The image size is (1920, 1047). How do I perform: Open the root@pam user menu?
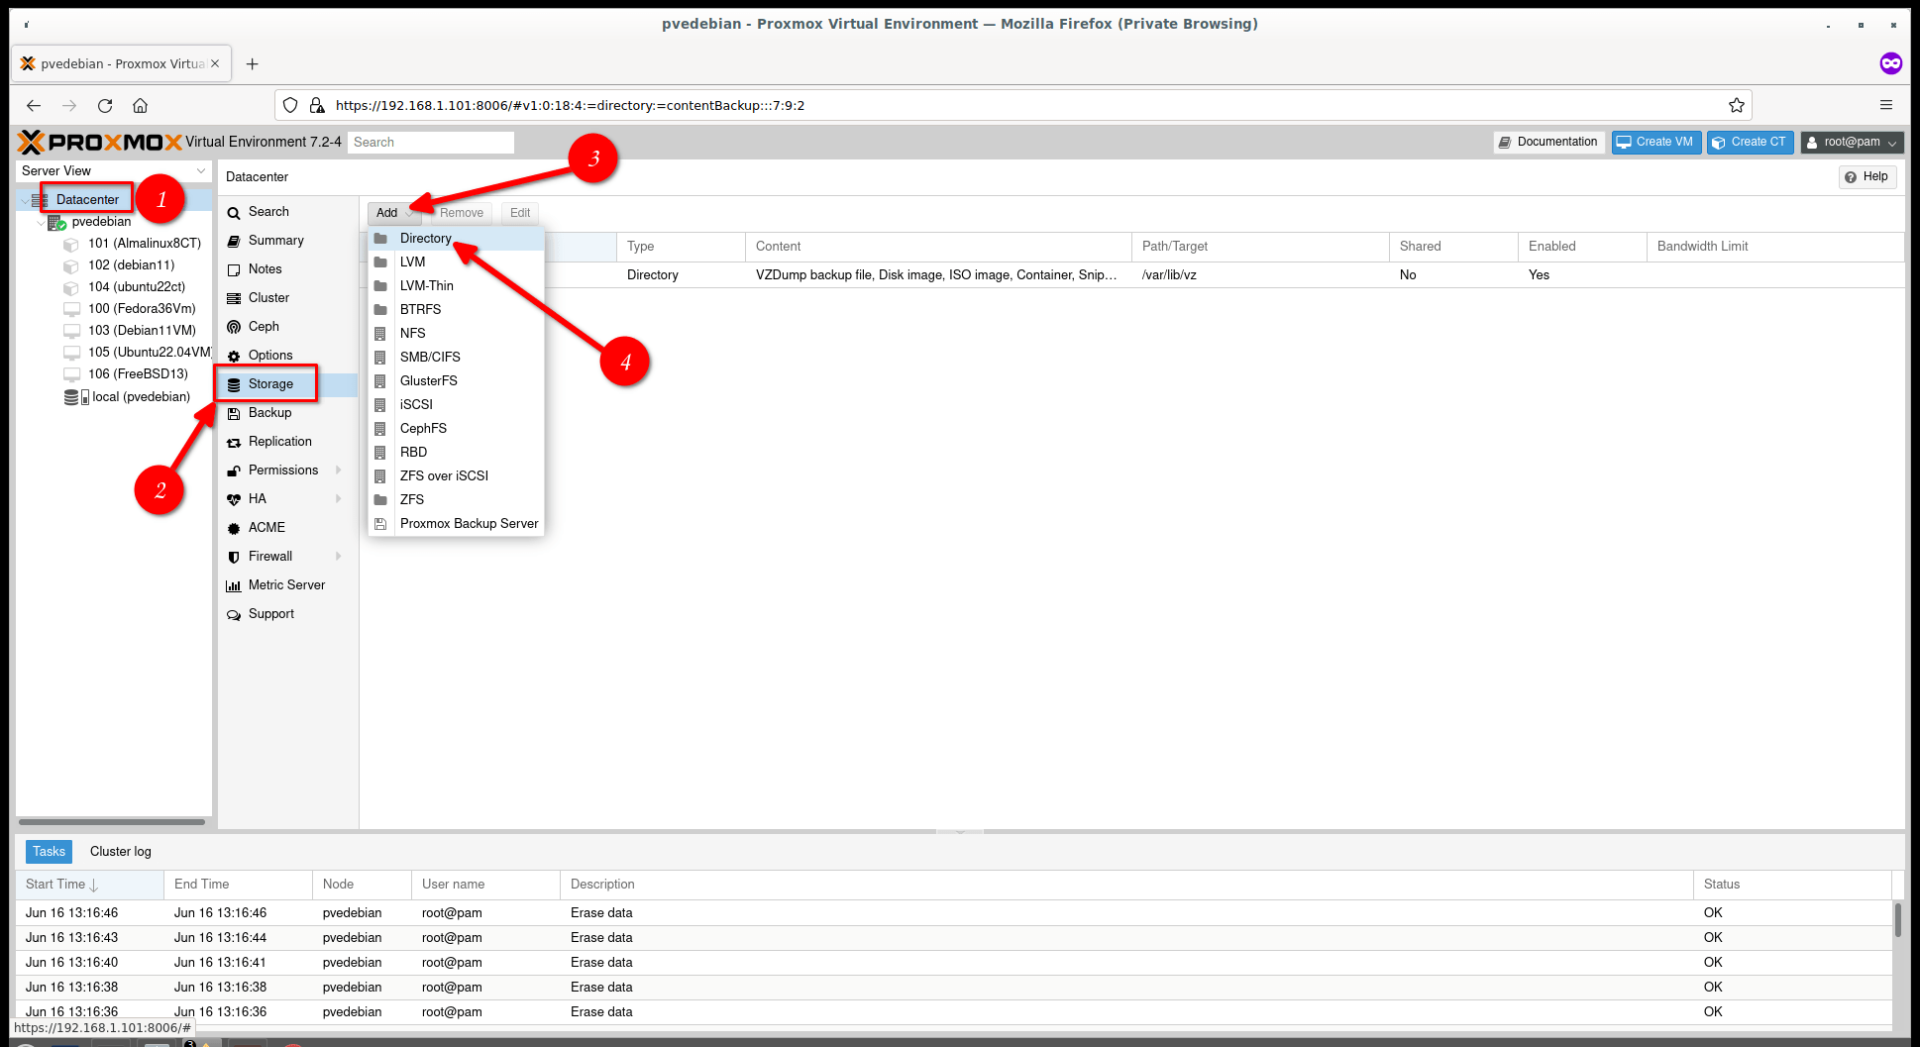point(1851,142)
